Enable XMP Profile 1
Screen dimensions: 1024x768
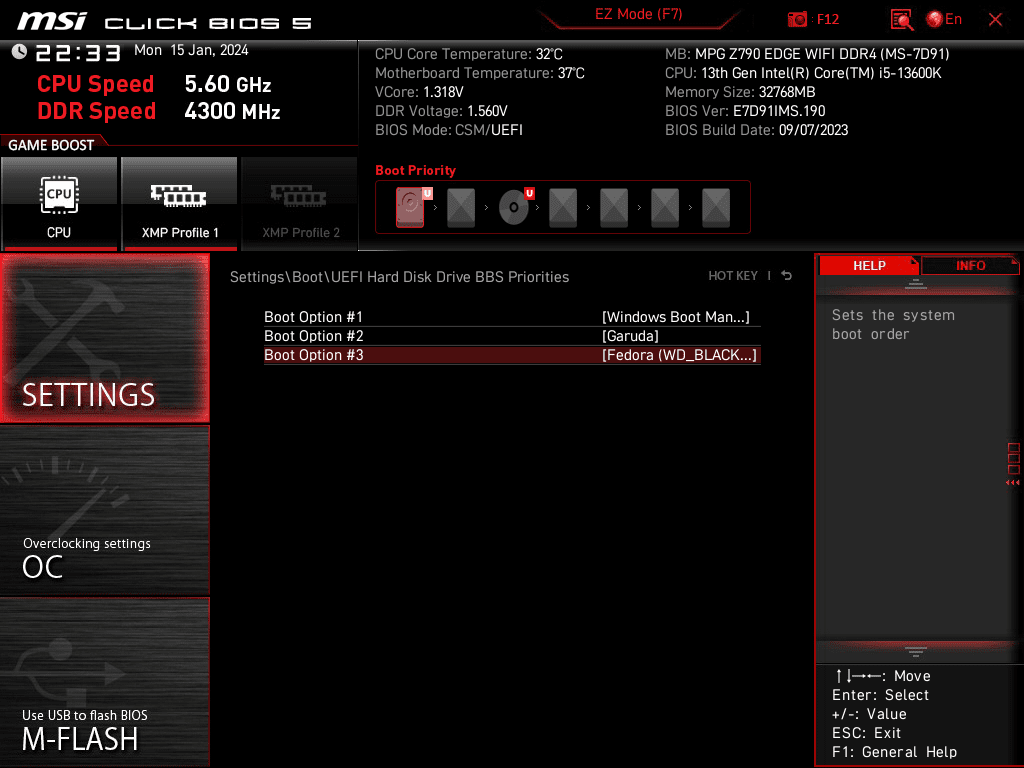(179, 204)
